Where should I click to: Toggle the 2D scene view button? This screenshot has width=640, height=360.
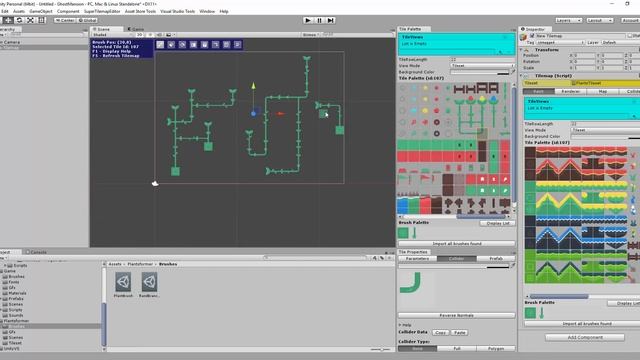[140, 35]
